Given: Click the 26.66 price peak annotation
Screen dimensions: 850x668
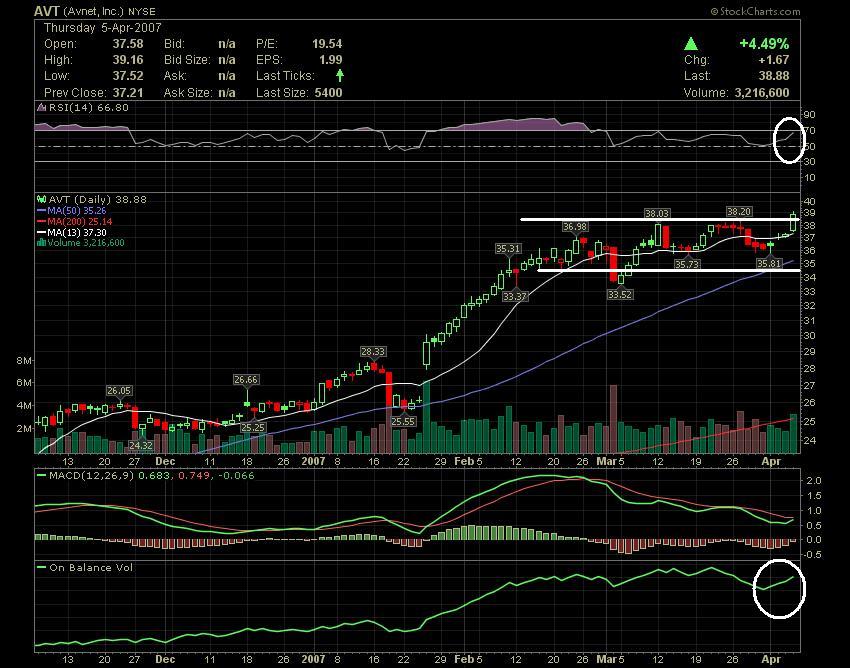Looking at the screenshot, I should click(246, 380).
